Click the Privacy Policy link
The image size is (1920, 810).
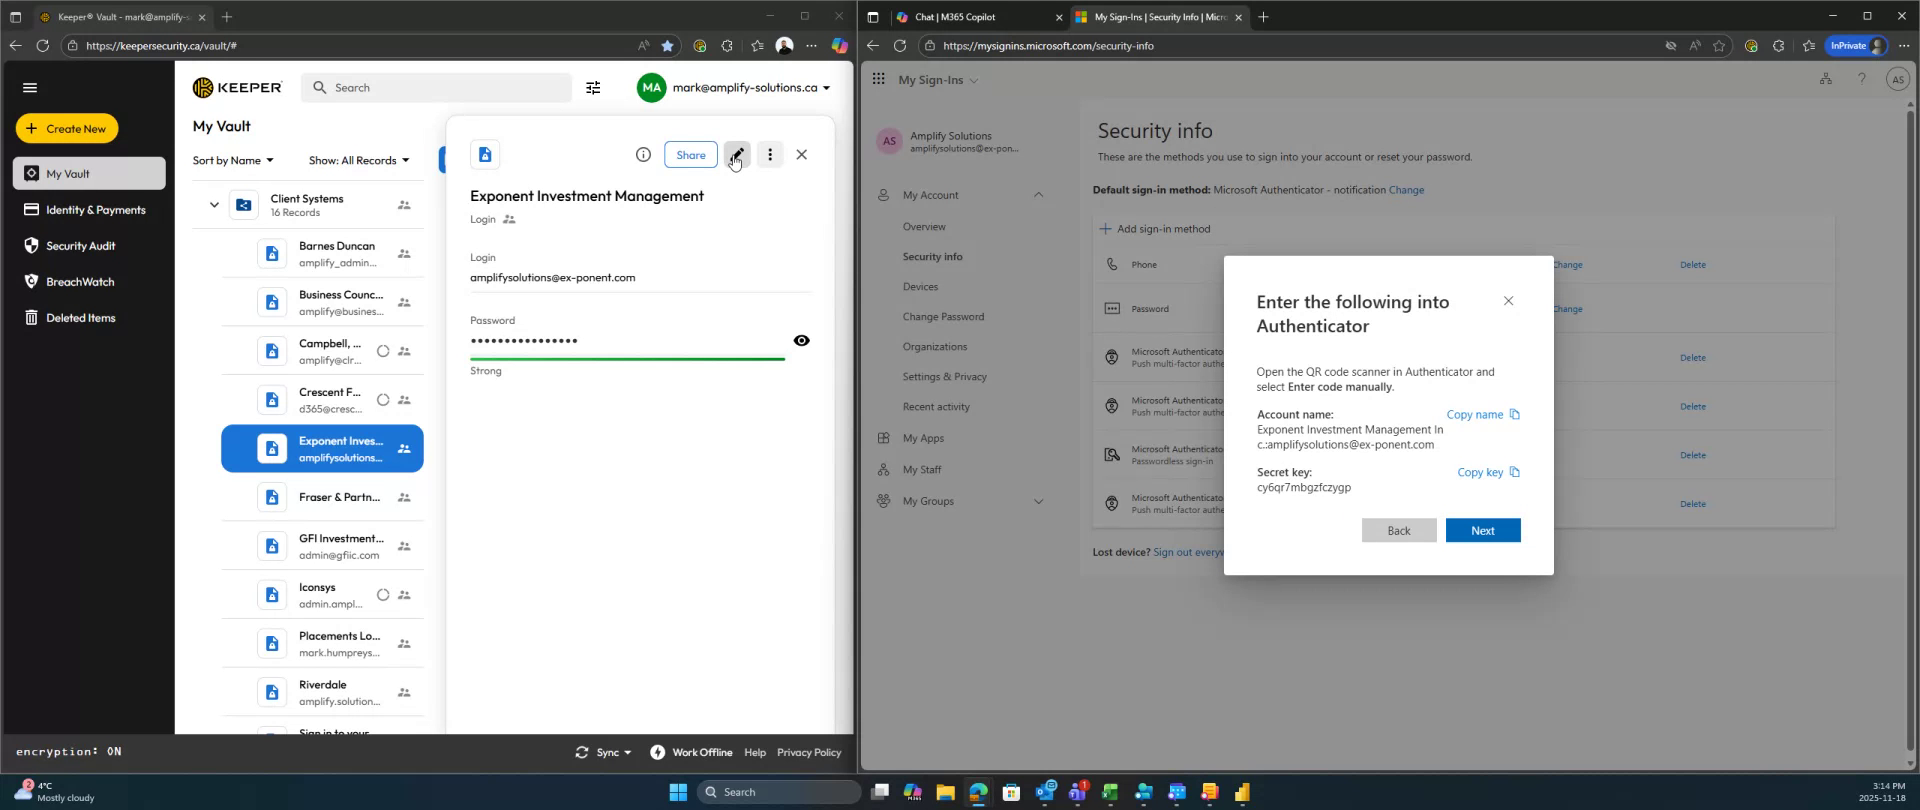click(809, 753)
